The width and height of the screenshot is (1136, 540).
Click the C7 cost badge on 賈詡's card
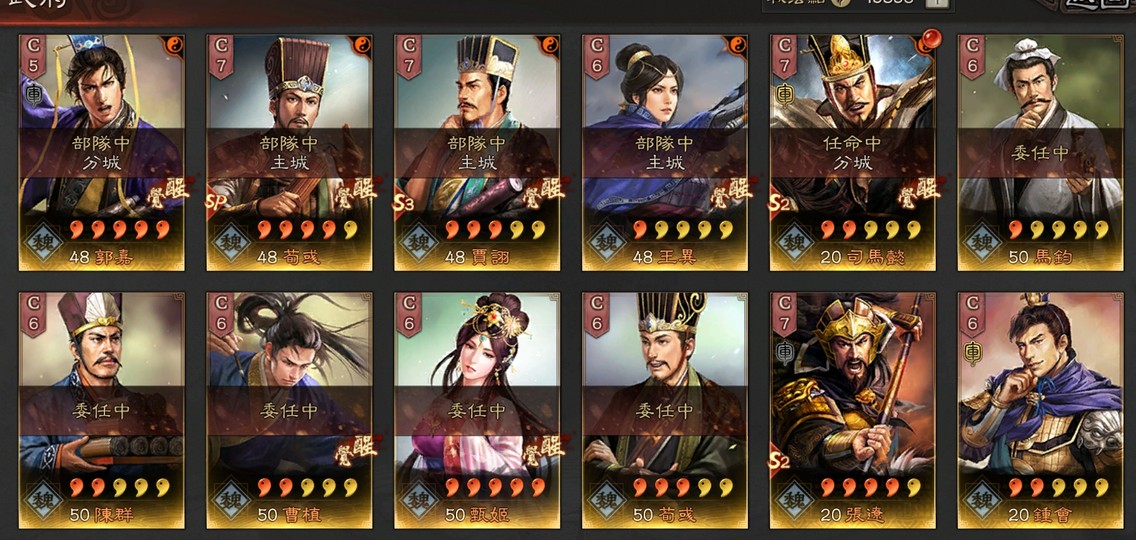408,55
